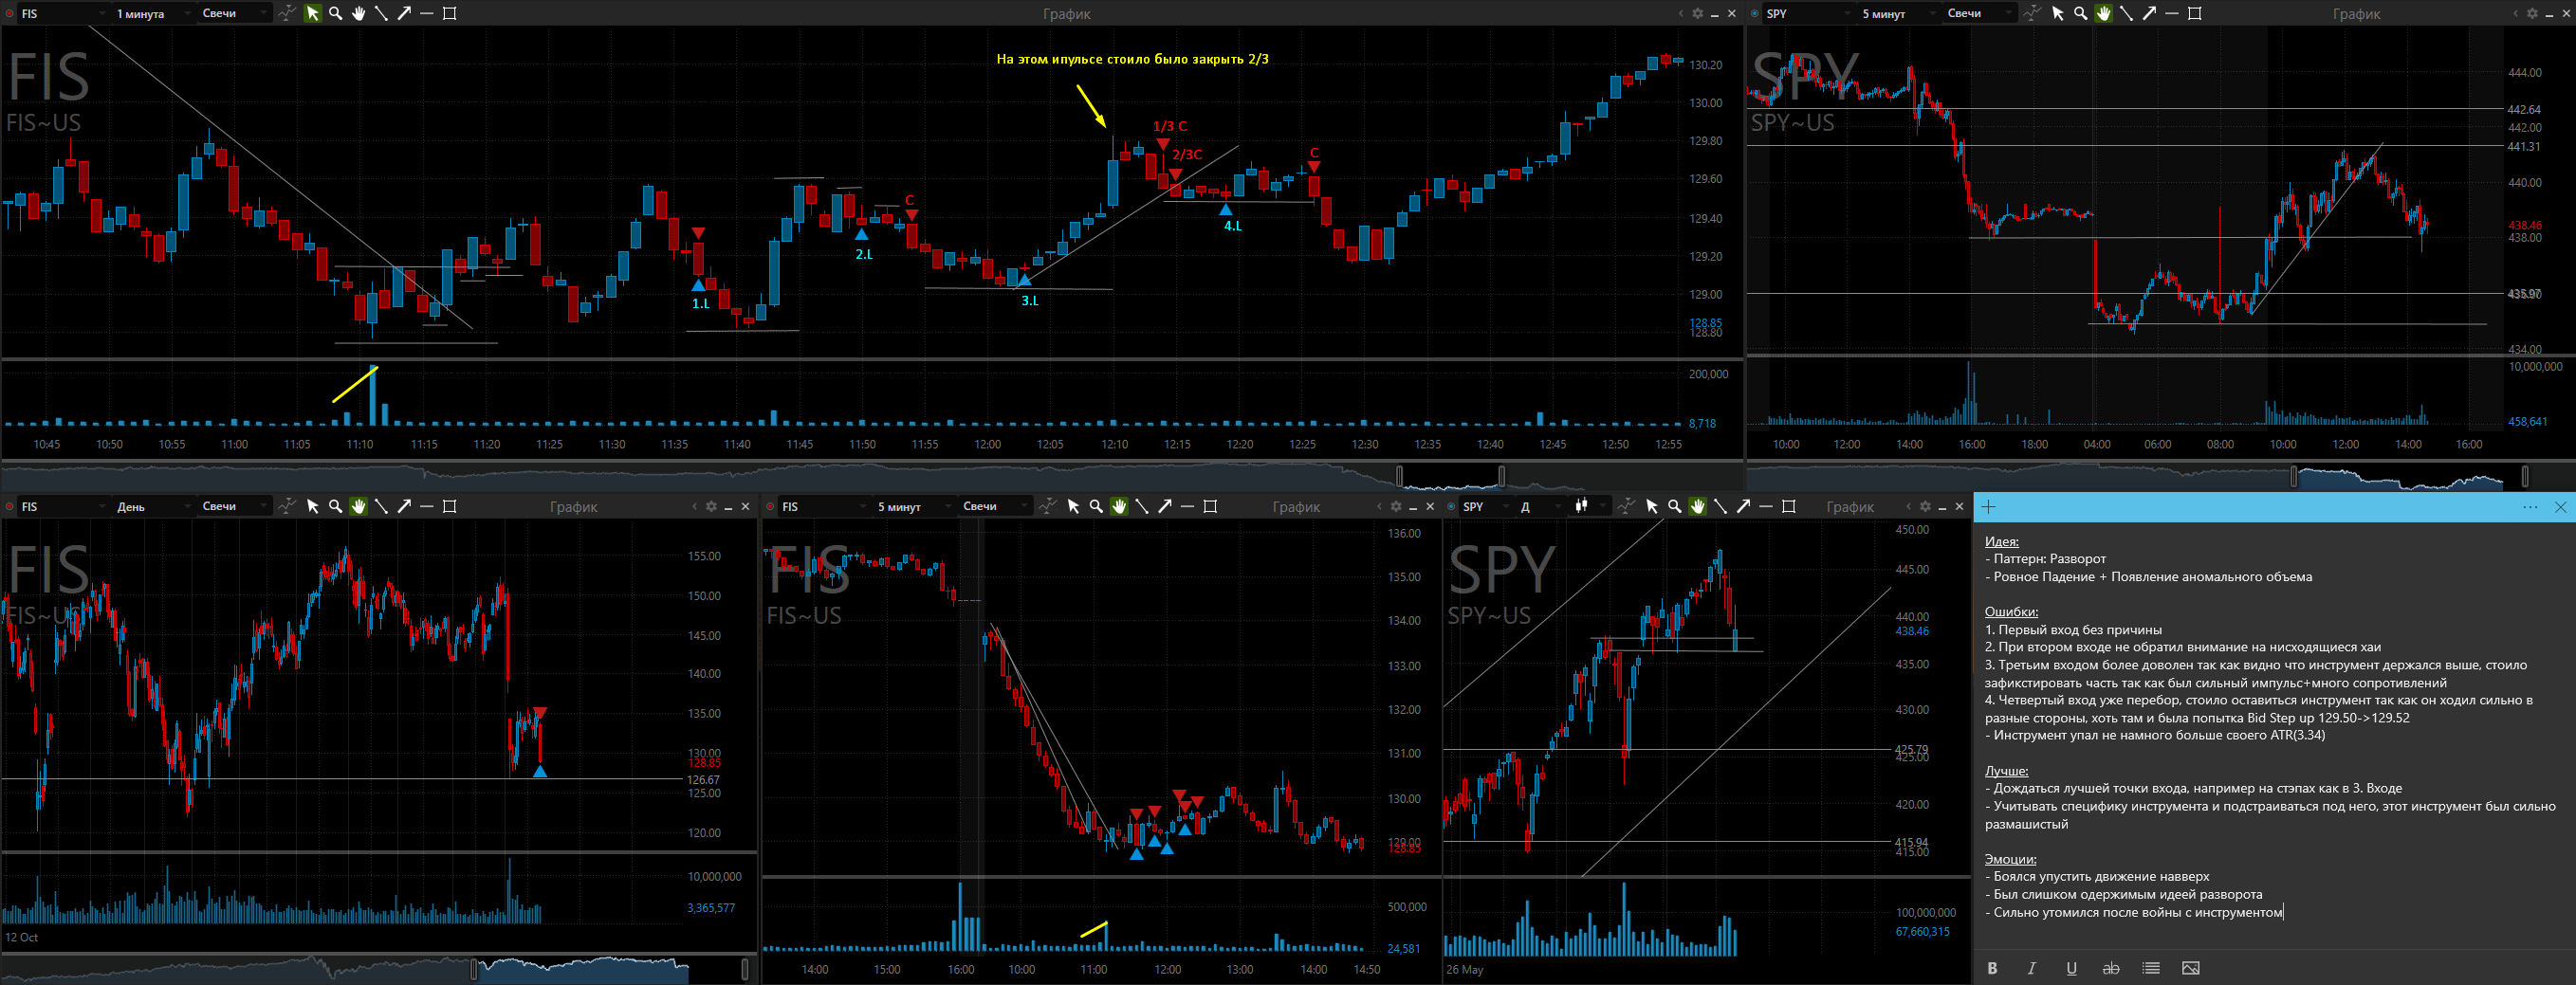Pick magnifier zoom tool in FIS 1 минута chart
The width and height of the screenshot is (2576, 985).
tap(336, 13)
